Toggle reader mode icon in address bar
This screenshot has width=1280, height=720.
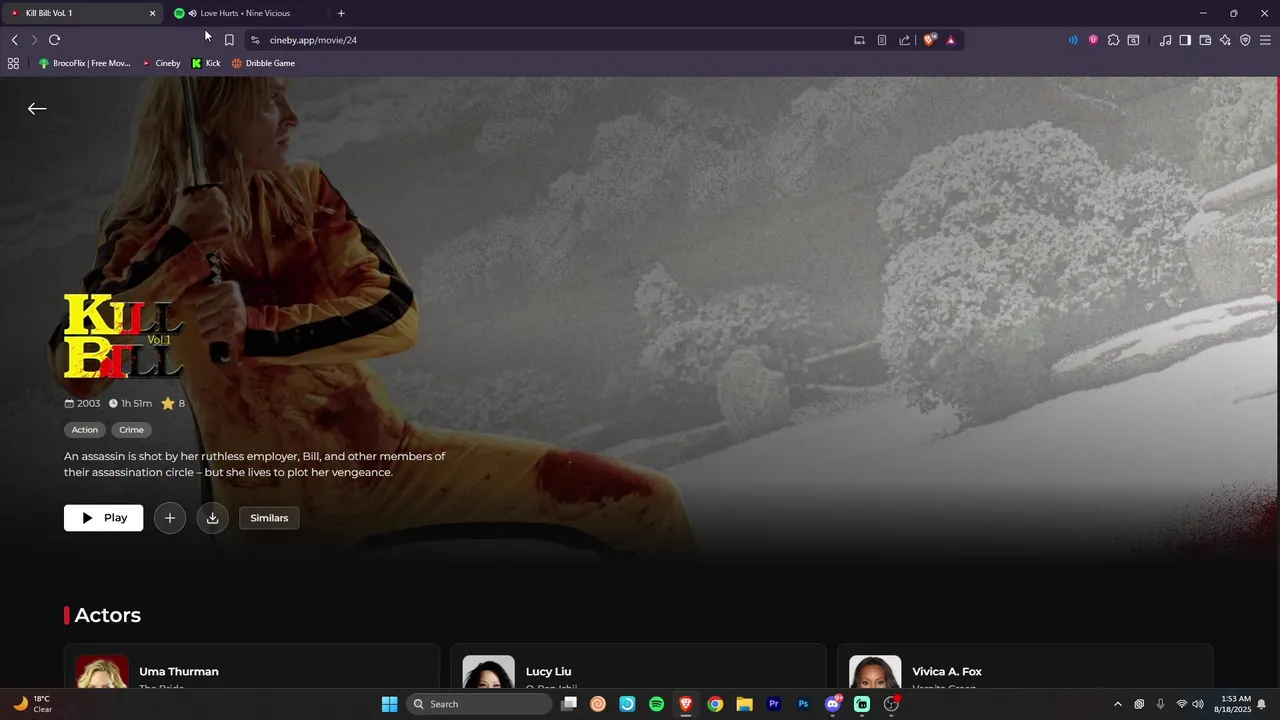coord(882,40)
